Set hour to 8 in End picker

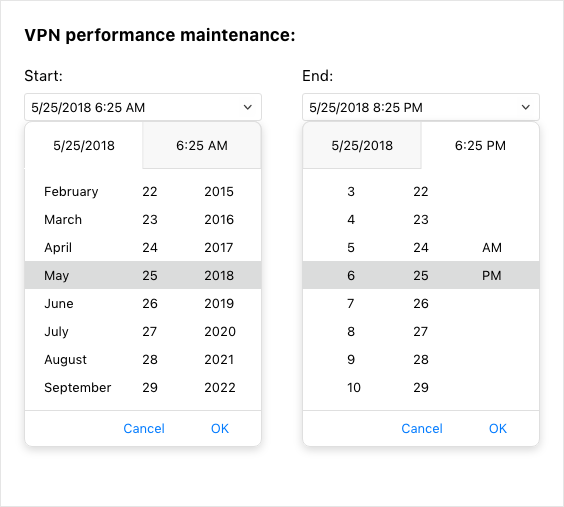coord(351,332)
